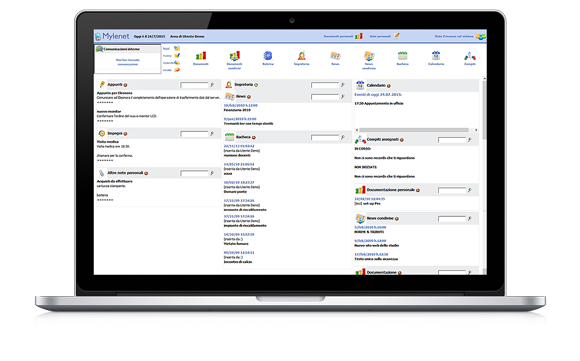Click the Note personali pencil icon
Screen dimensions: 580x361
pos(397,36)
